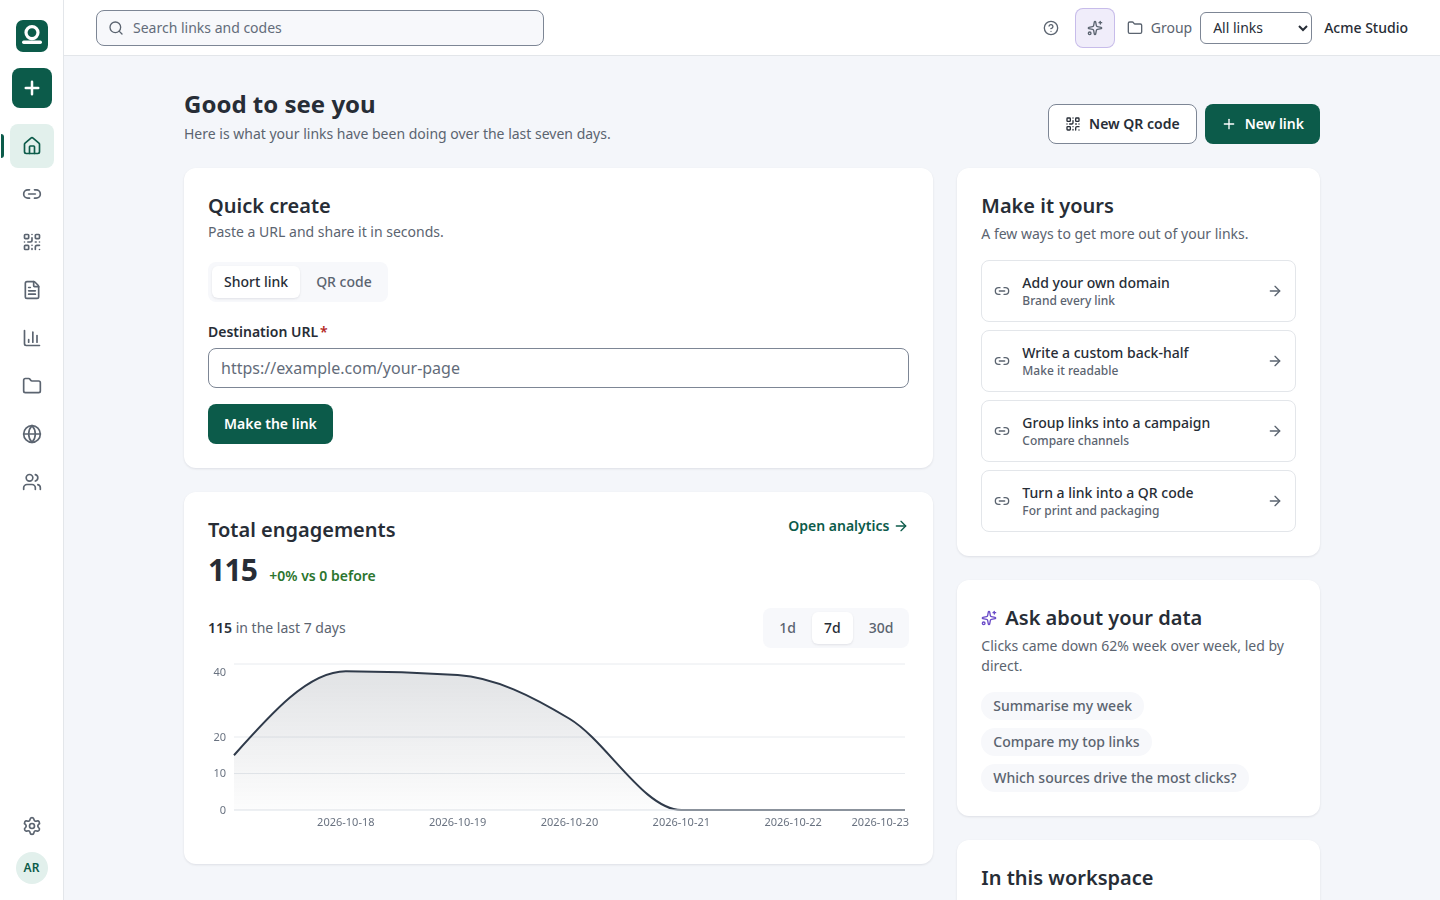Open the Pages document icon in the sidebar

click(32, 290)
